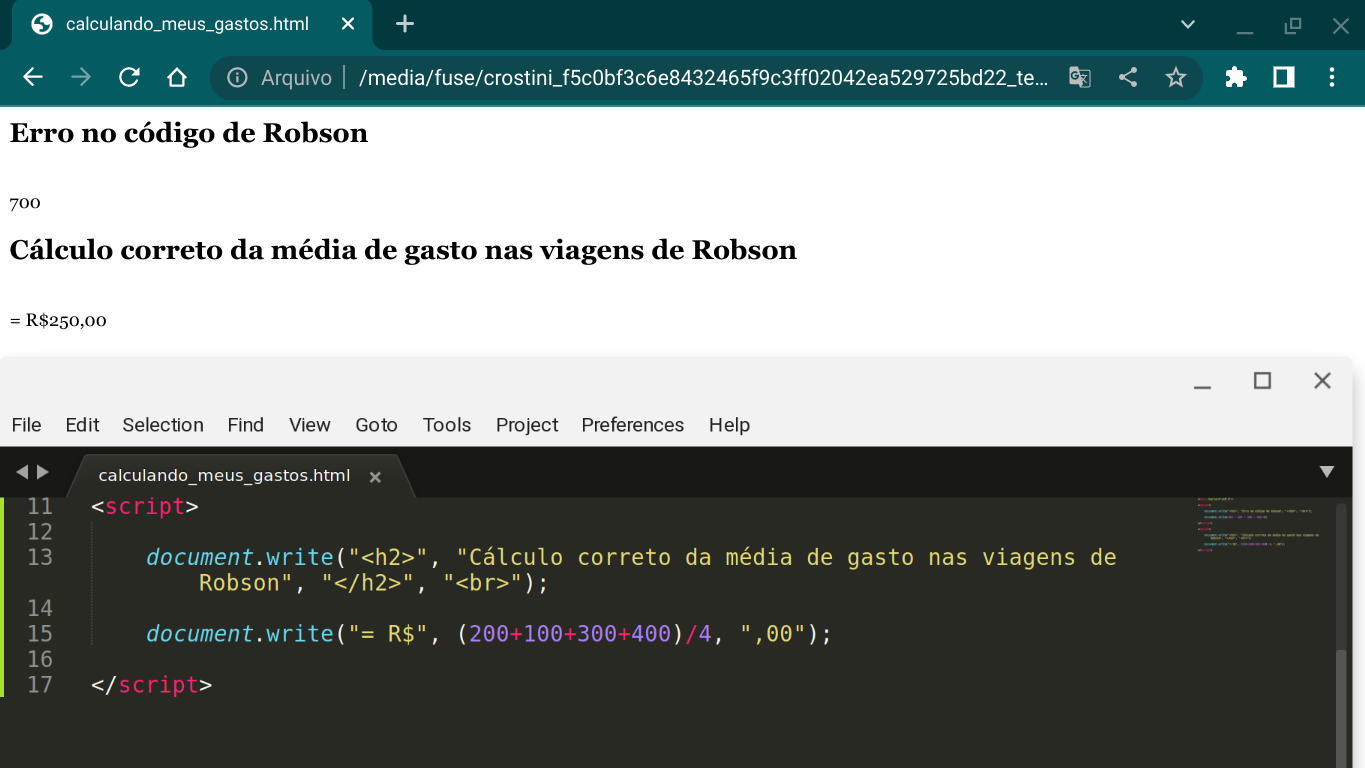The width and height of the screenshot is (1365, 768).
Task: Click the result "= R$250,00" on page
Action: (58, 321)
